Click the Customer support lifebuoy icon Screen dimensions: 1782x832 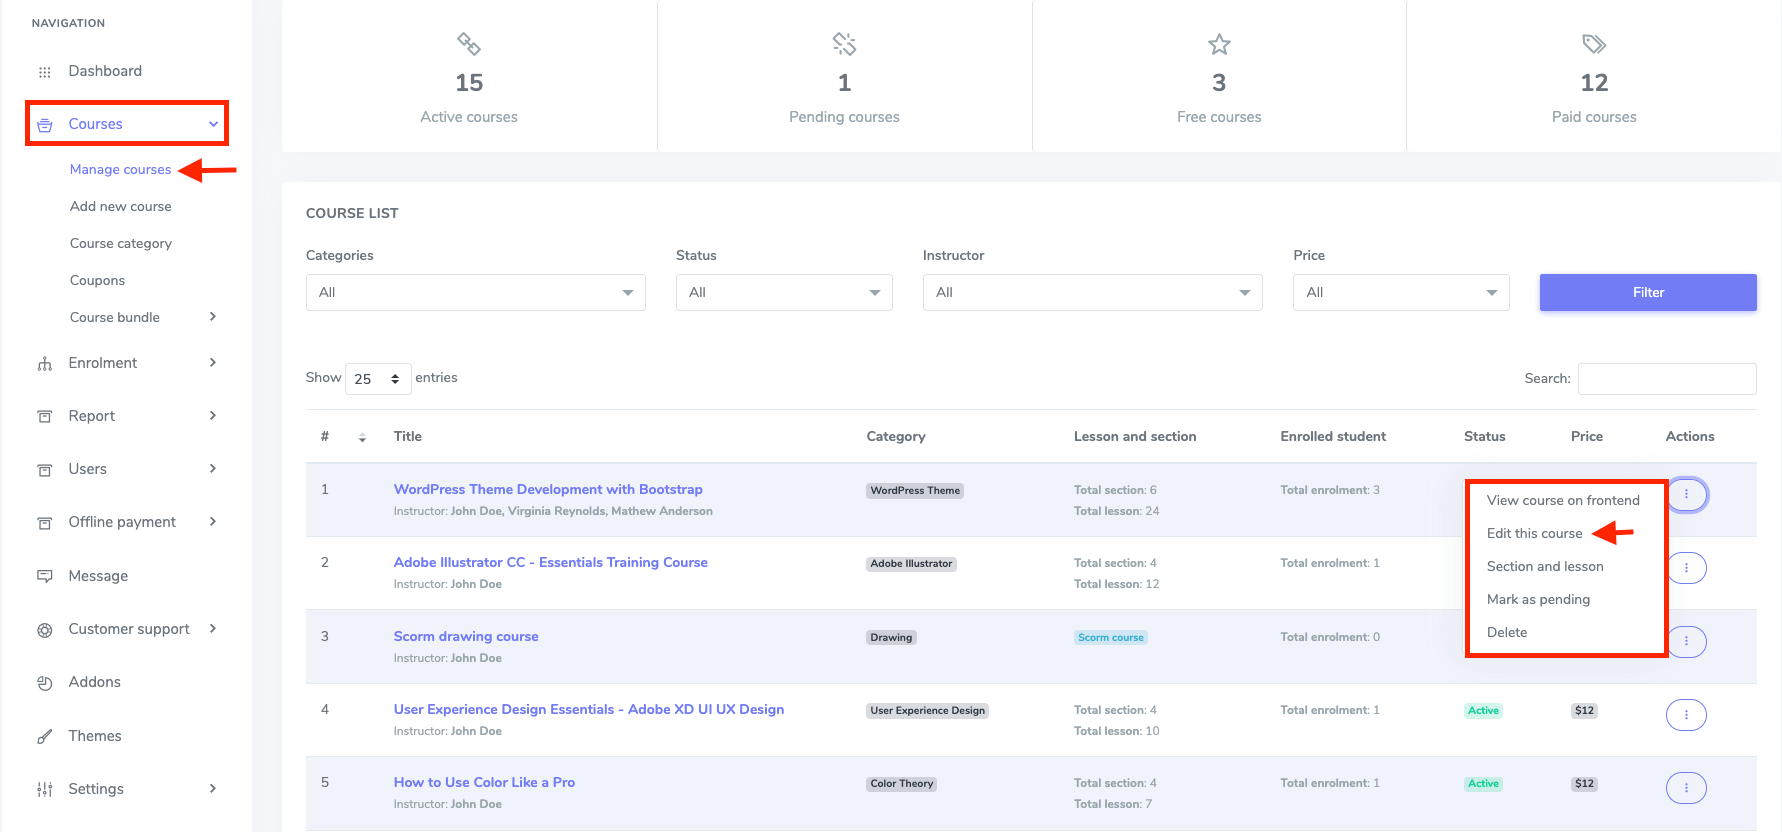click(44, 630)
